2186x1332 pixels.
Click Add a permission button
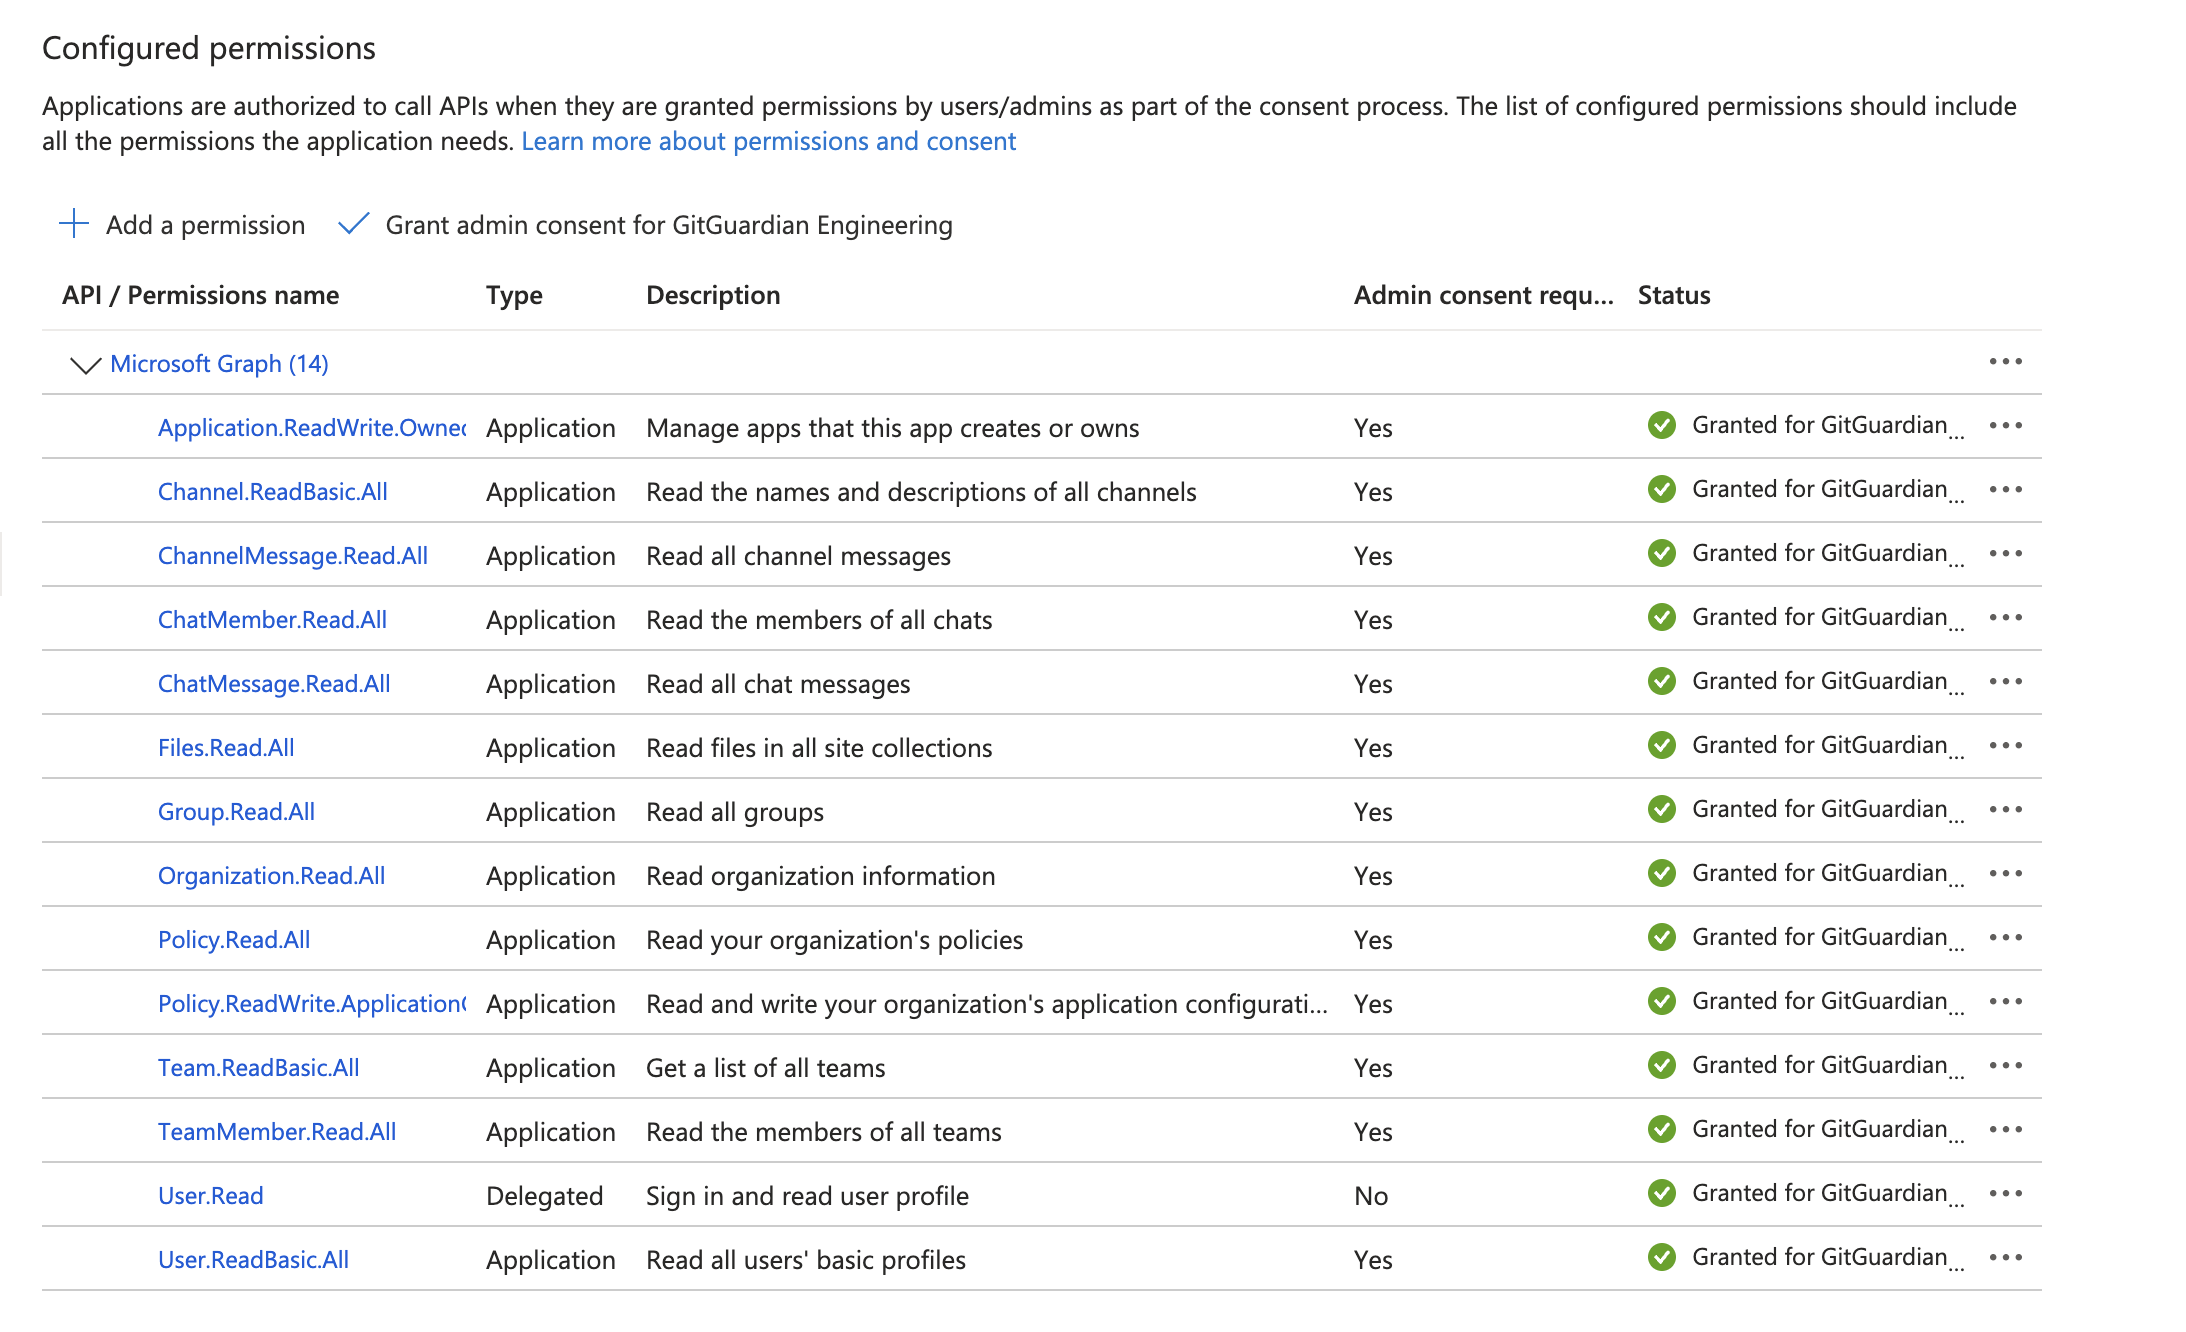tap(182, 225)
